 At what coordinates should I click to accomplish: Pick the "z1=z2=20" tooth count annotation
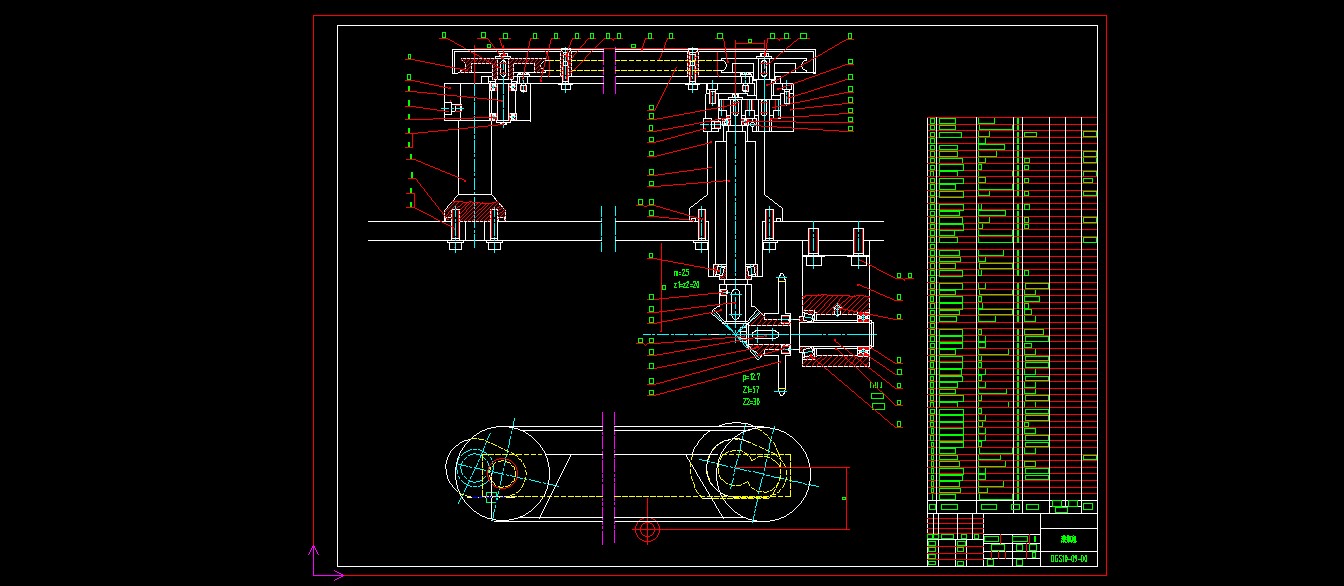click(686, 285)
